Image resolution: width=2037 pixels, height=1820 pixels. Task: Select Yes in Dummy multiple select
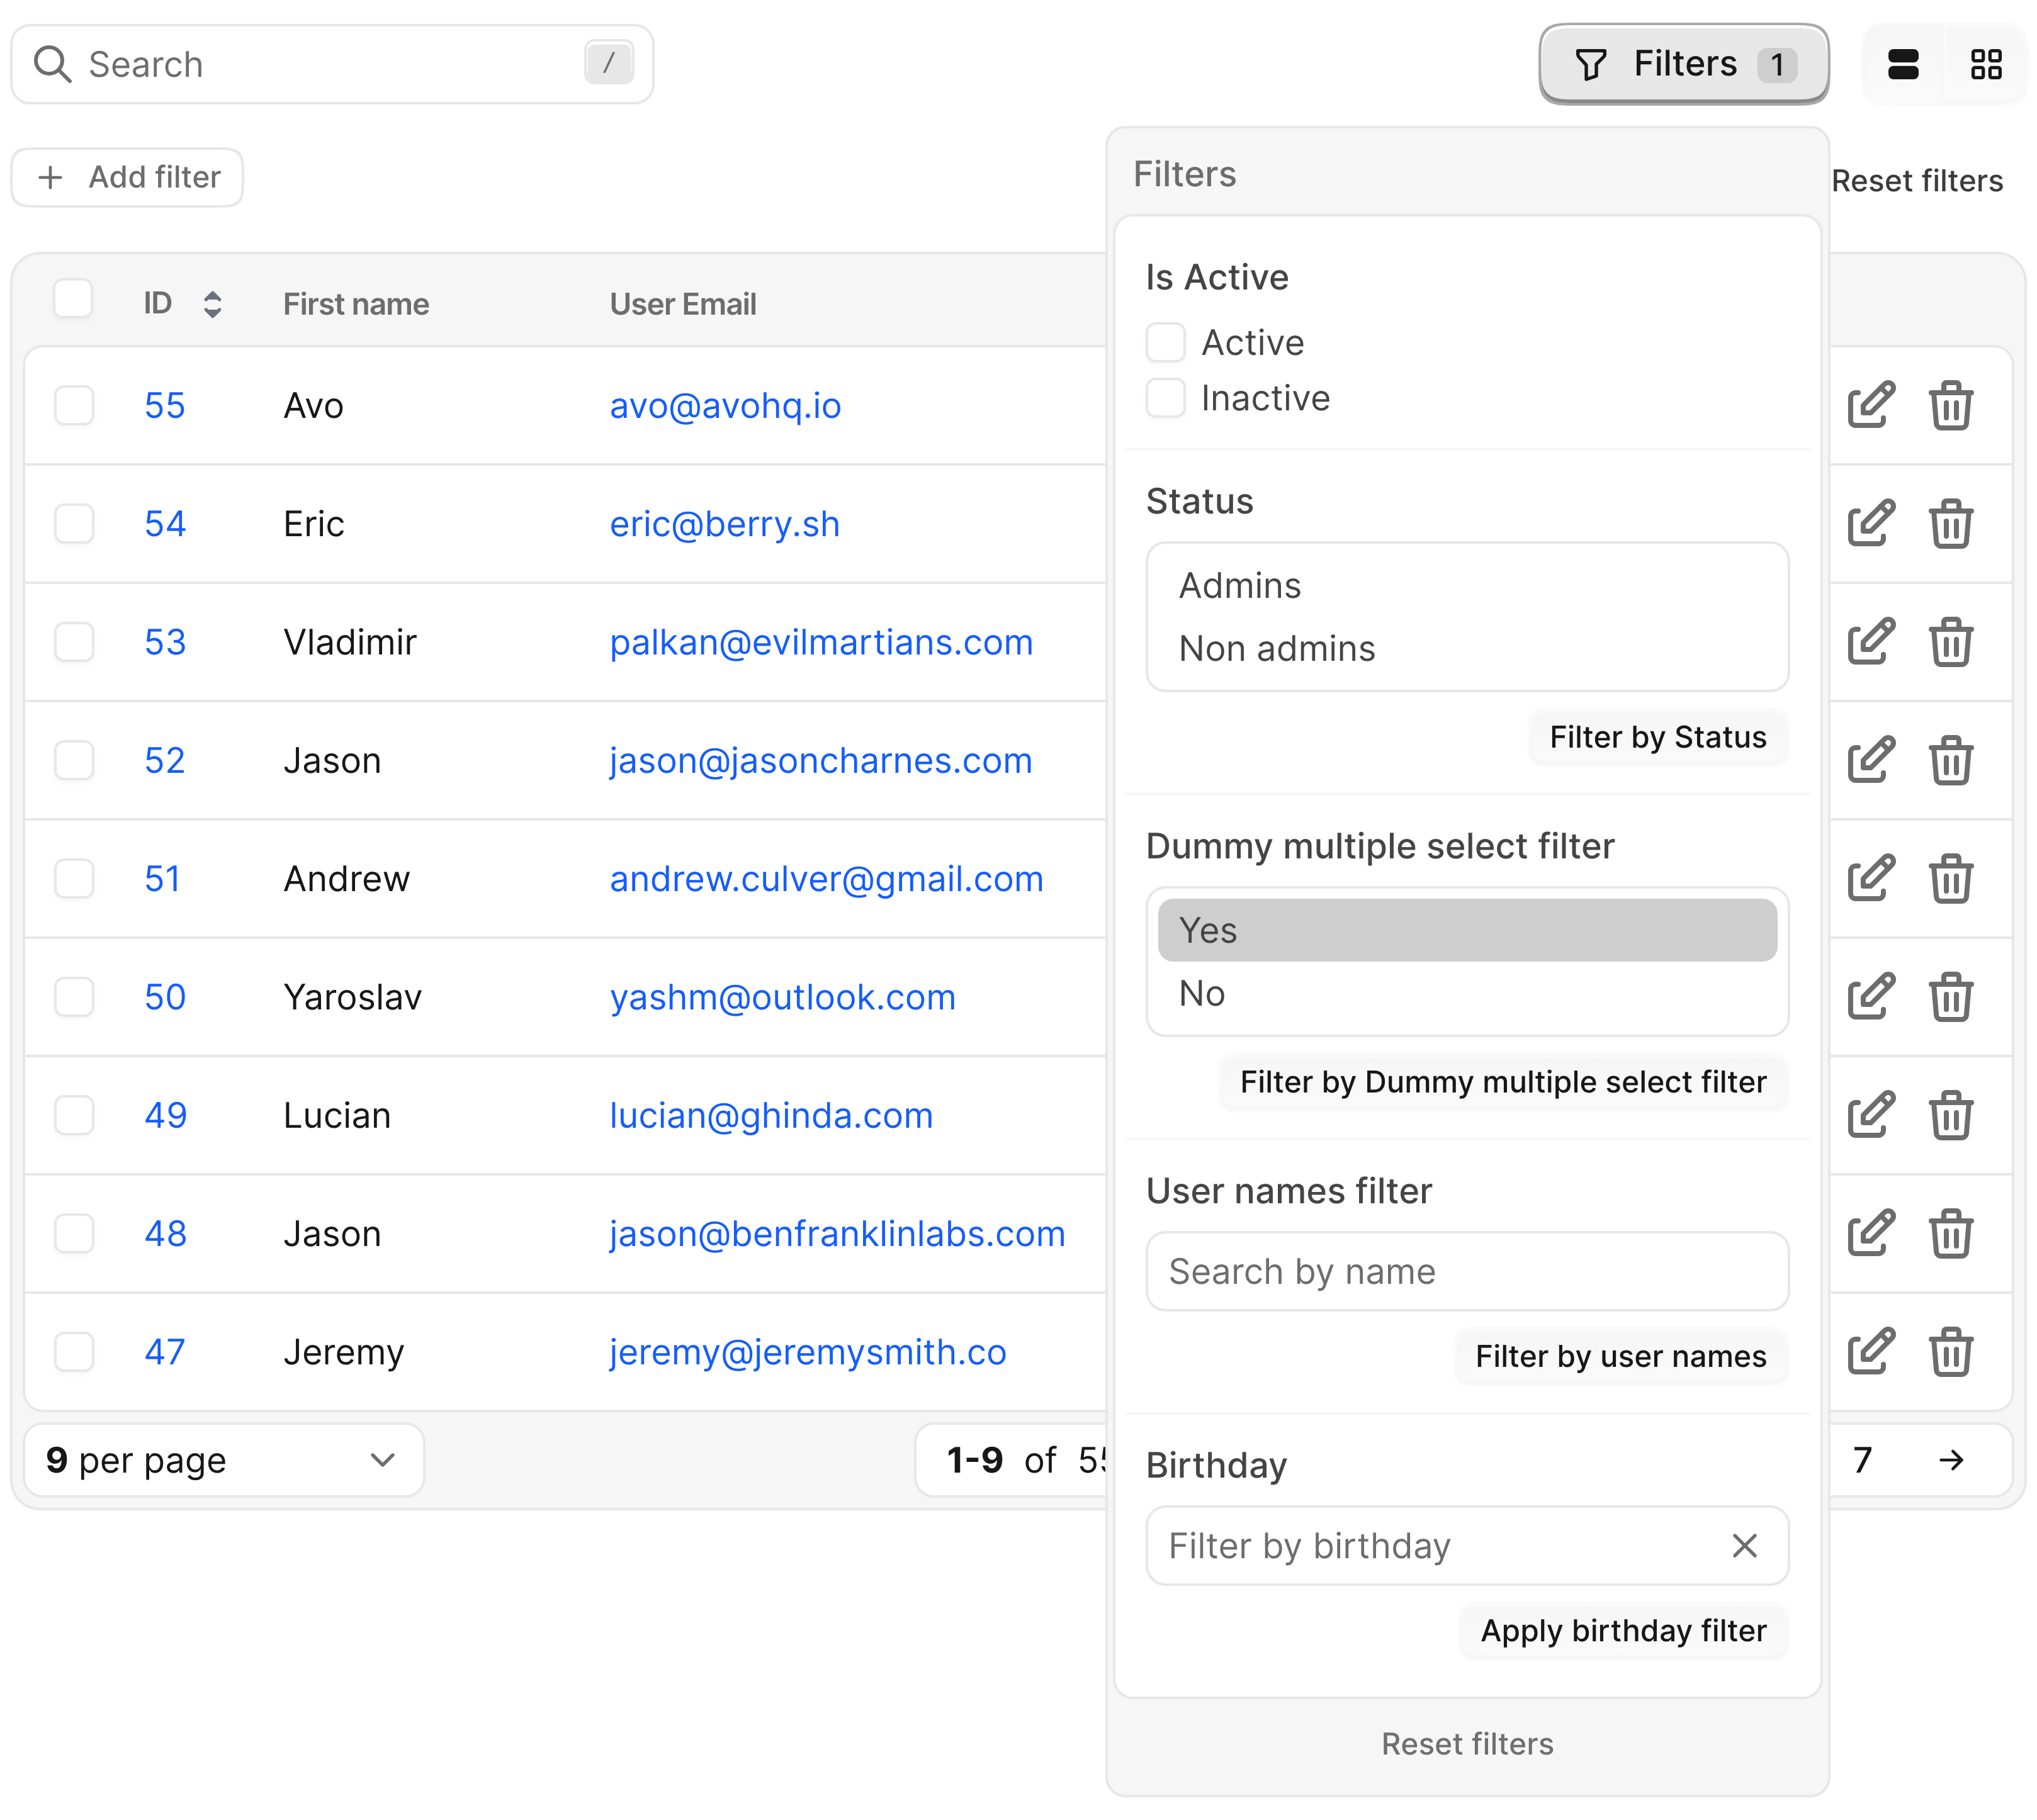pos(1467,930)
